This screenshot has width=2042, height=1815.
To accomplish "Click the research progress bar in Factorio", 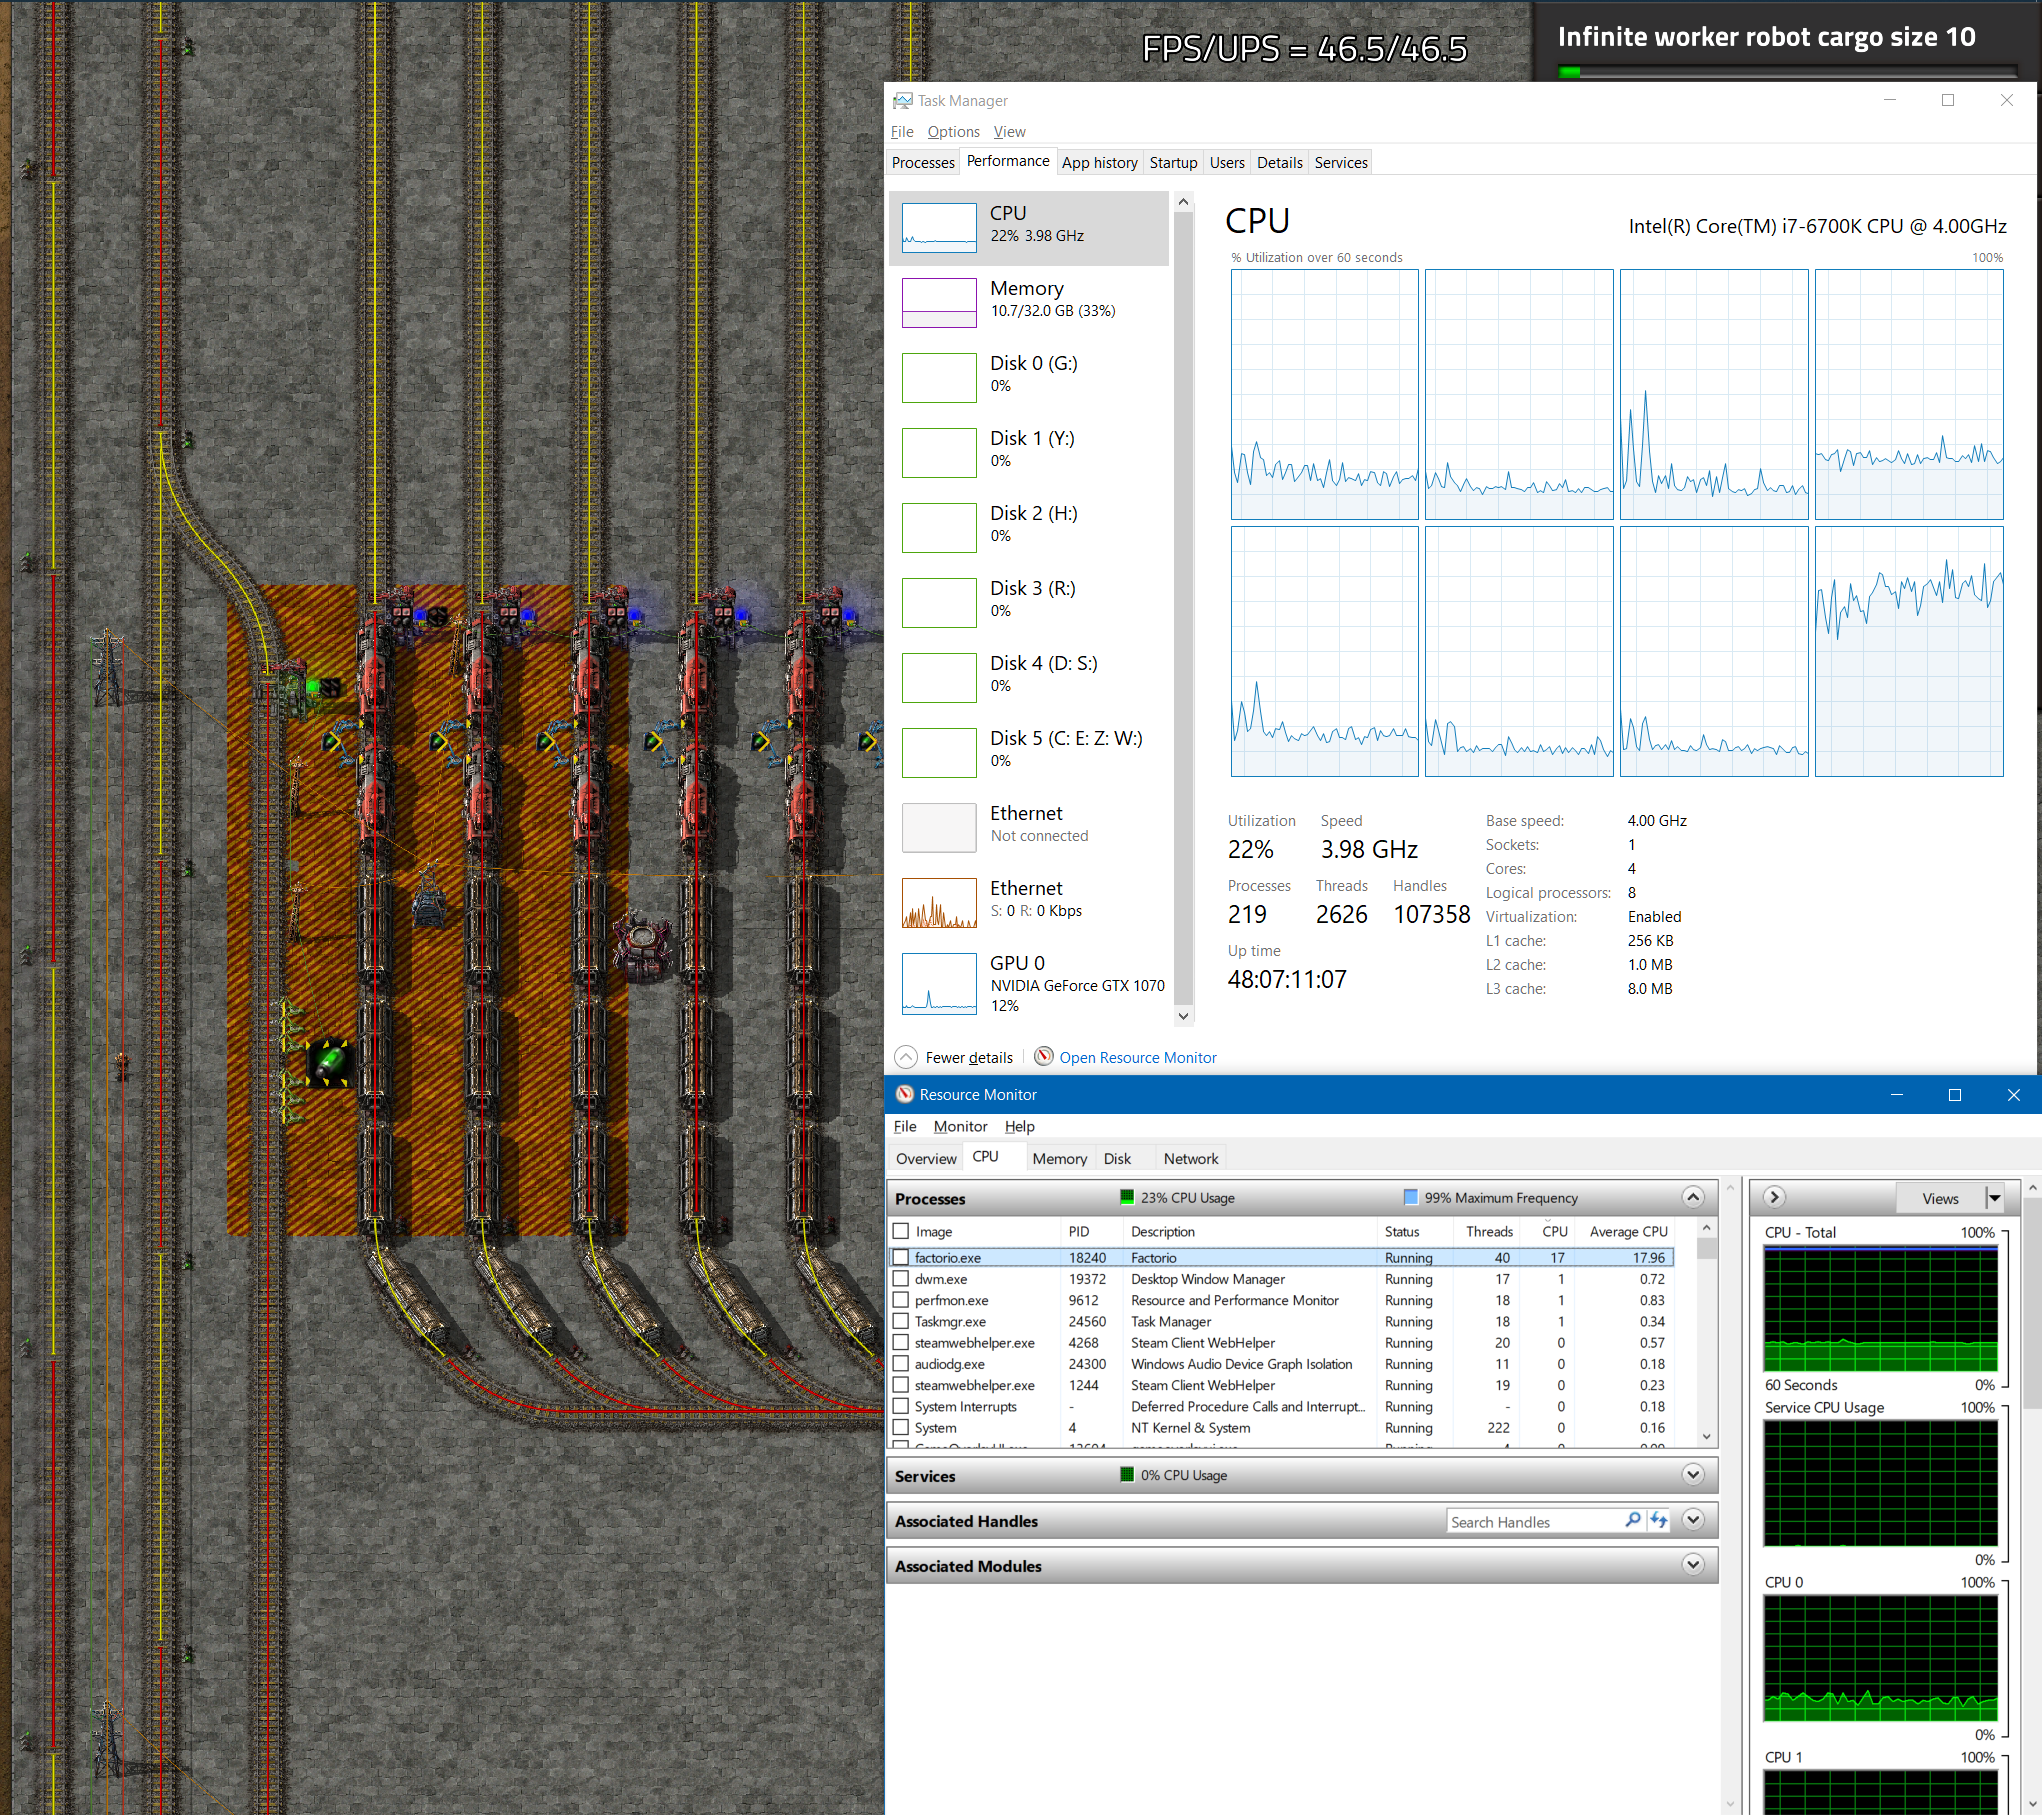I will point(1787,72).
